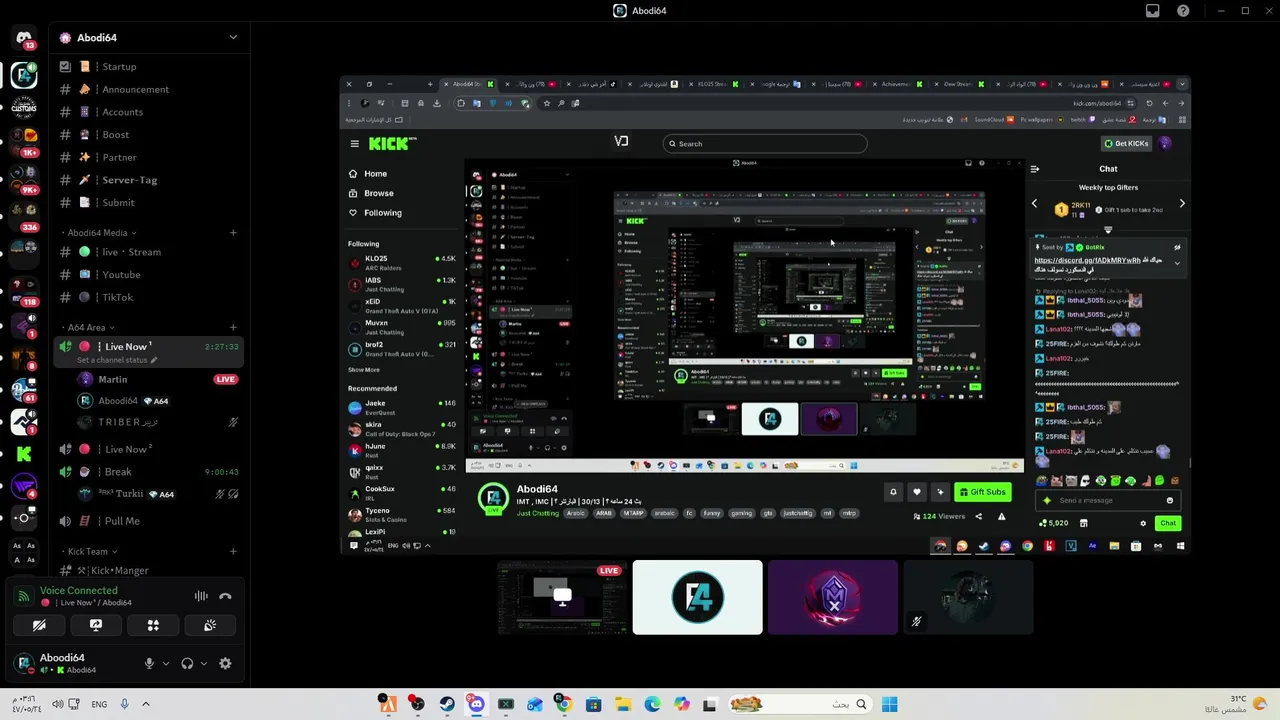Select the A4 logo participant tile

point(697,597)
